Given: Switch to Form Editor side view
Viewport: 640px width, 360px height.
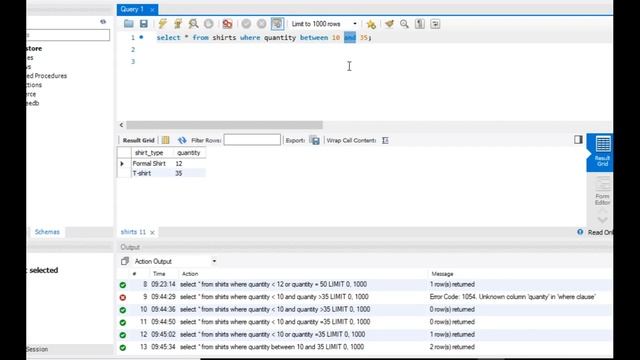Looking at the screenshot, I should pos(602,191).
